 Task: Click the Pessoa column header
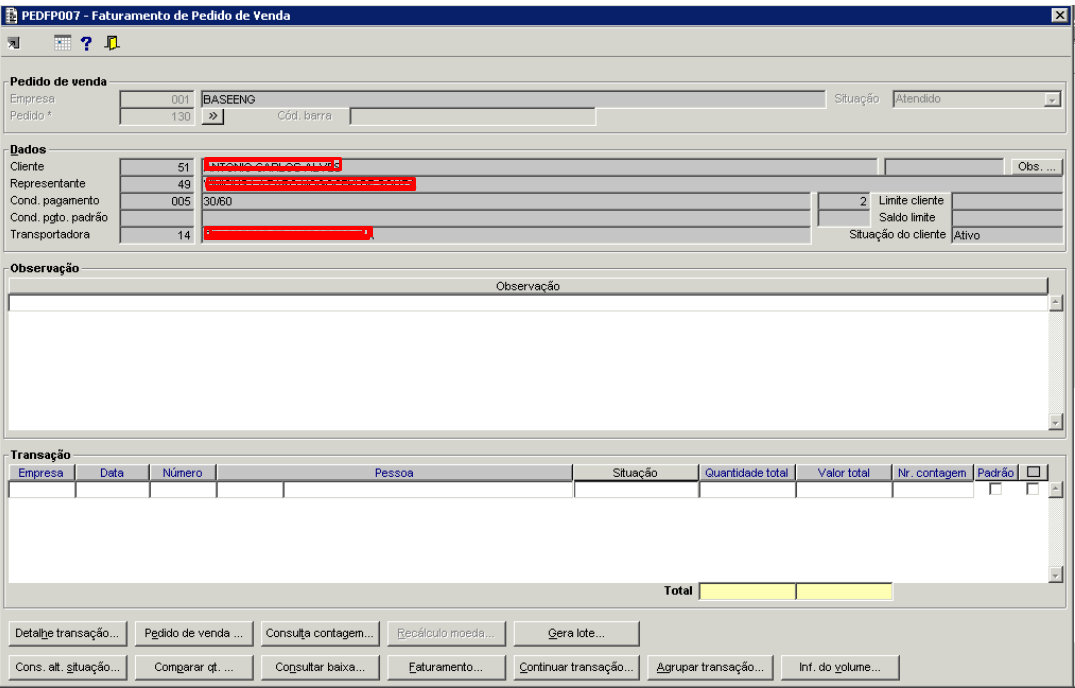point(394,473)
